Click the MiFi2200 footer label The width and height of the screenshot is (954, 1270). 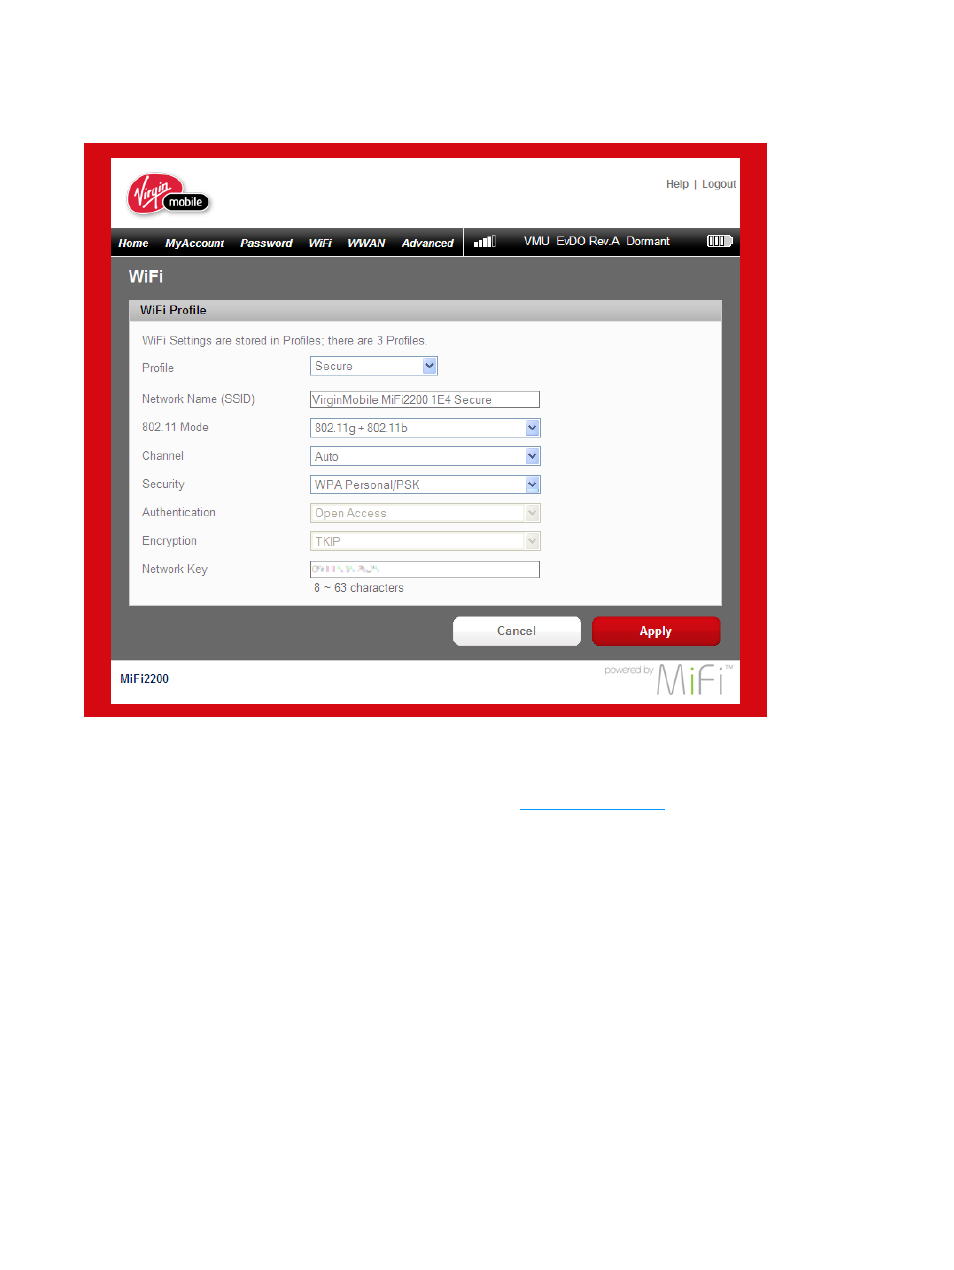pyautogui.click(x=145, y=679)
